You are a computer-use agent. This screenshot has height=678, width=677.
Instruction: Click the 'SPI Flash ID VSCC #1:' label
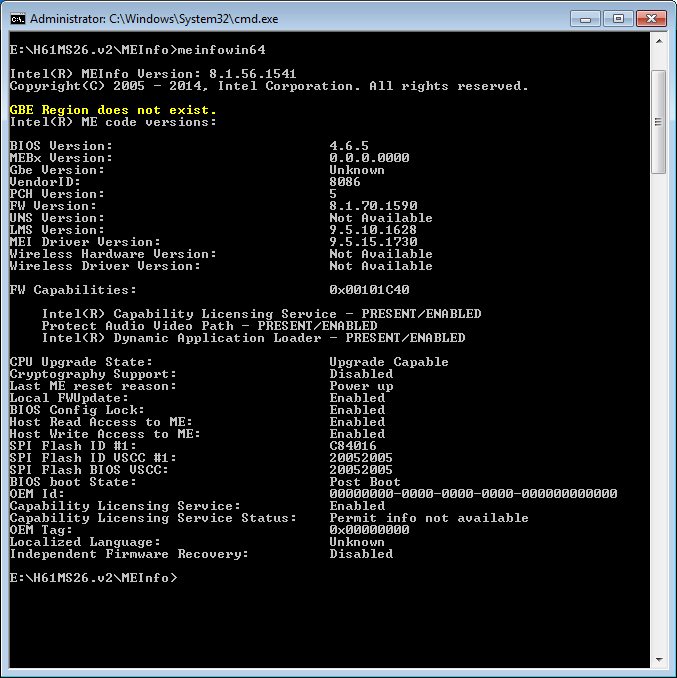tap(93, 458)
